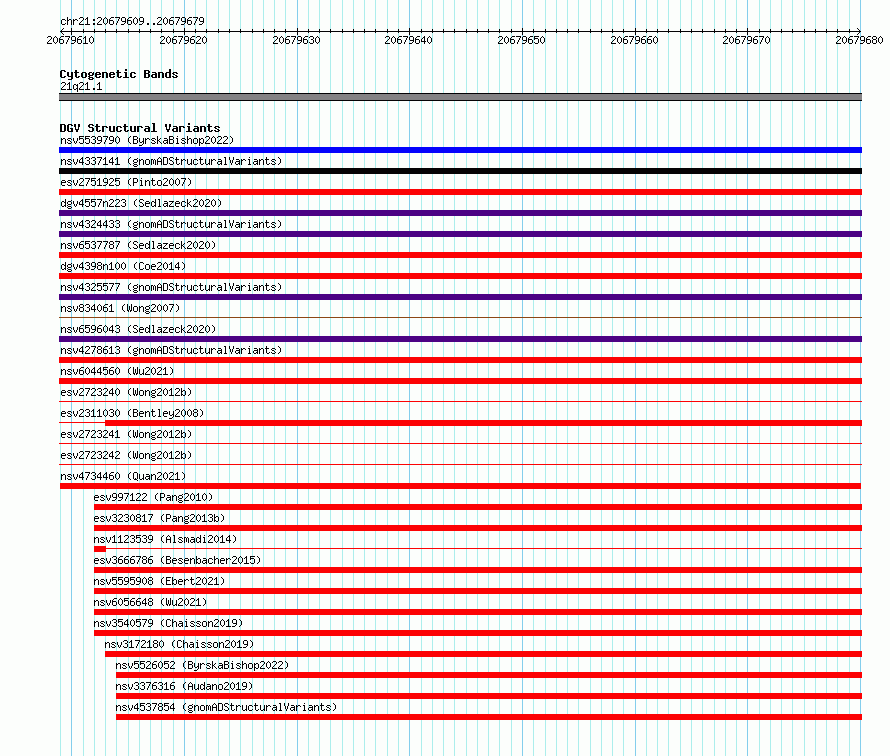Click the red bar under esv2311030
The height and width of the screenshot is (756, 890).
click(x=484, y=423)
